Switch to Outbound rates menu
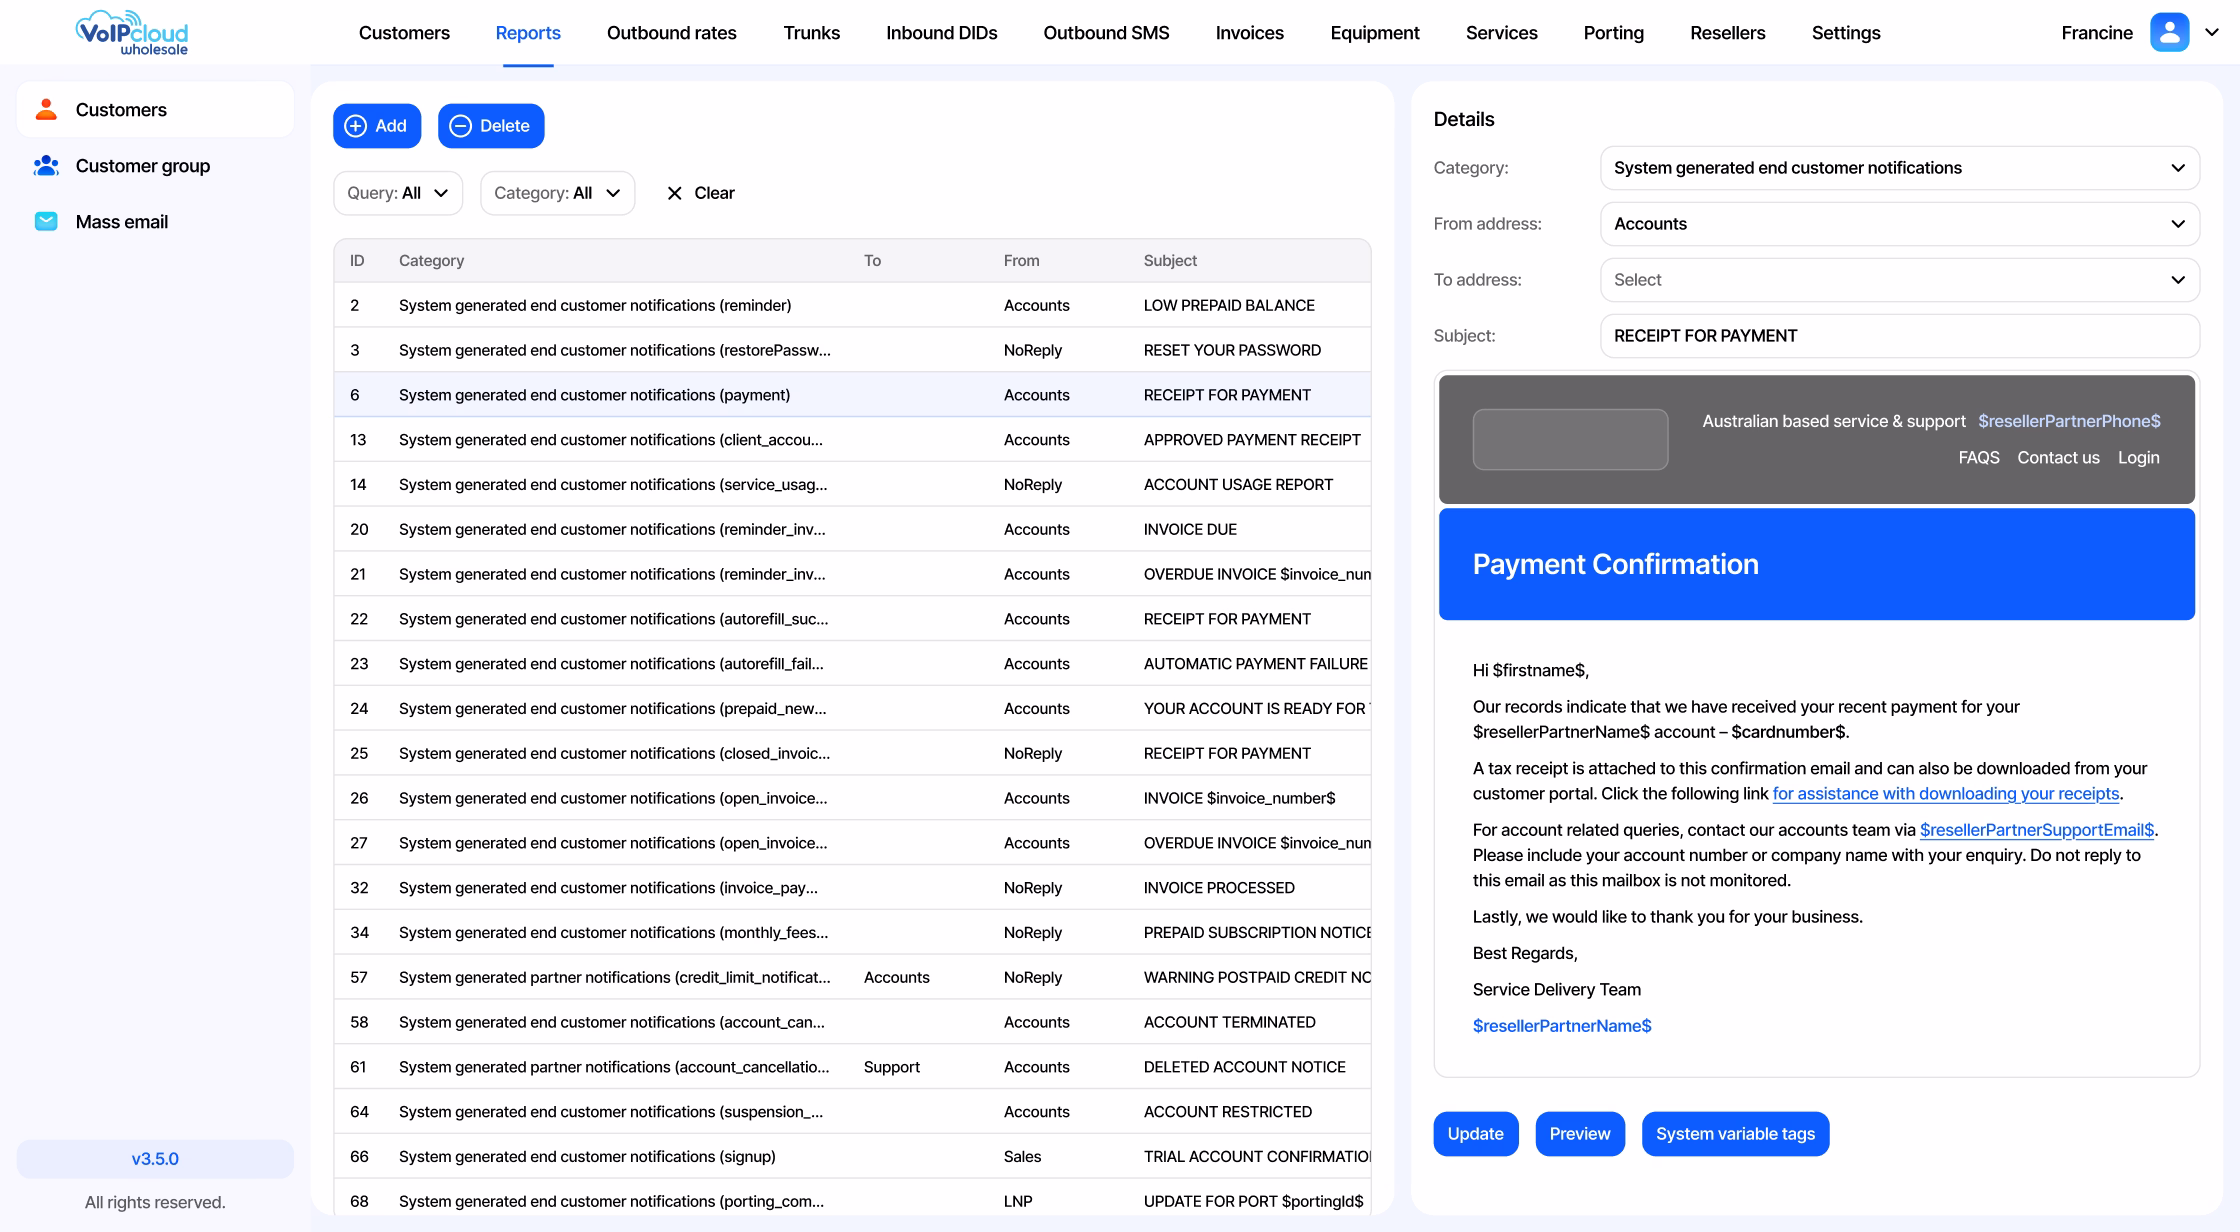Screen dimensions: 2240x1232 pyautogui.click(x=672, y=33)
